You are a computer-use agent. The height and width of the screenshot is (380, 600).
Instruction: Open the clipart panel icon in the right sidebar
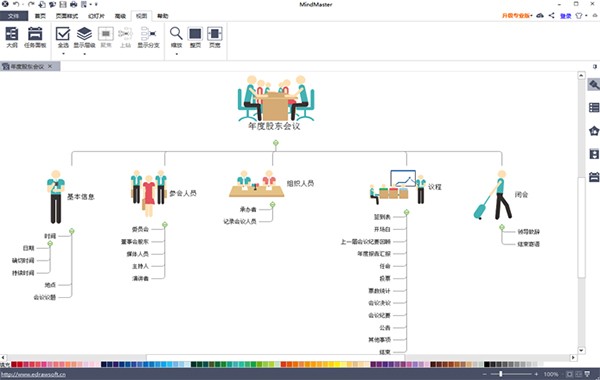pyautogui.click(x=594, y=154)
